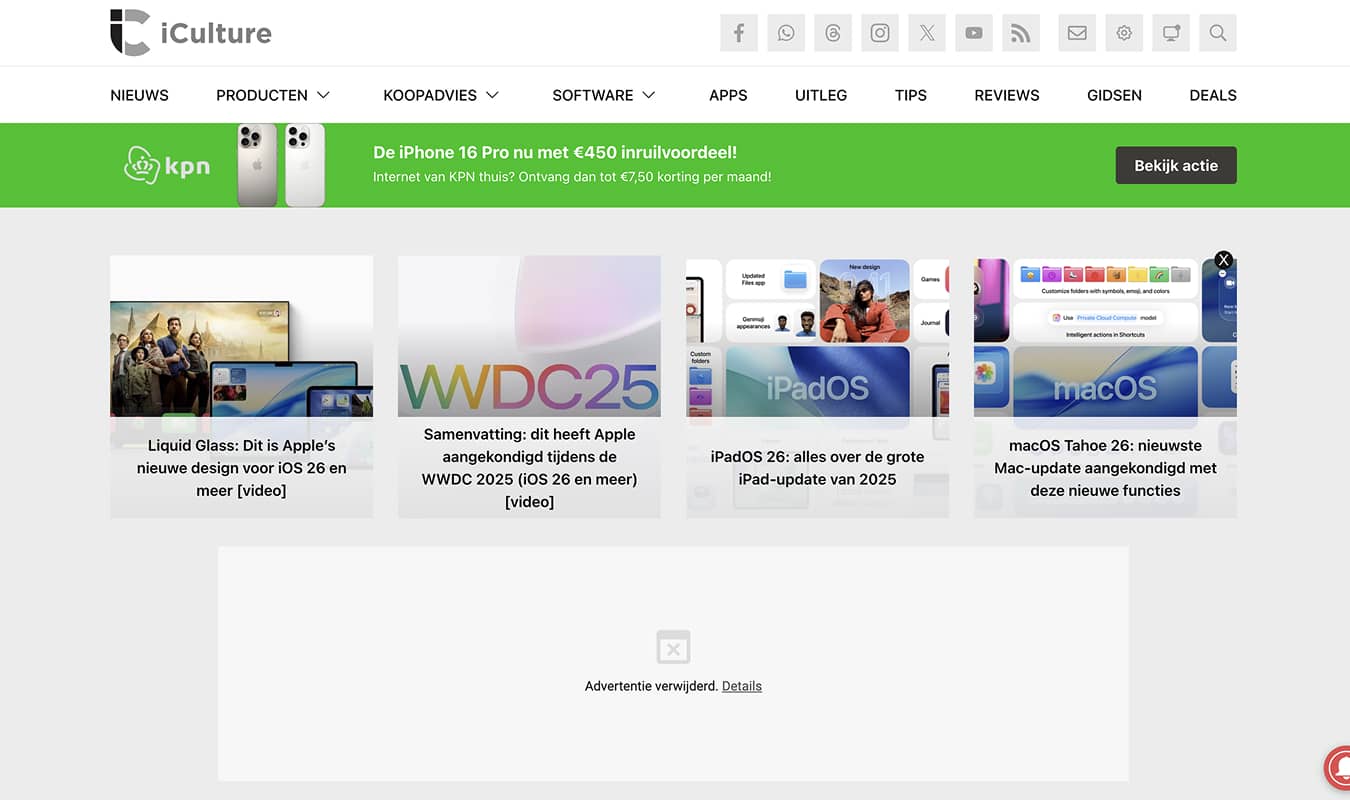Expand the Koopadvies dropdown chevron
1350x800 pixels.
click(492, 95)
